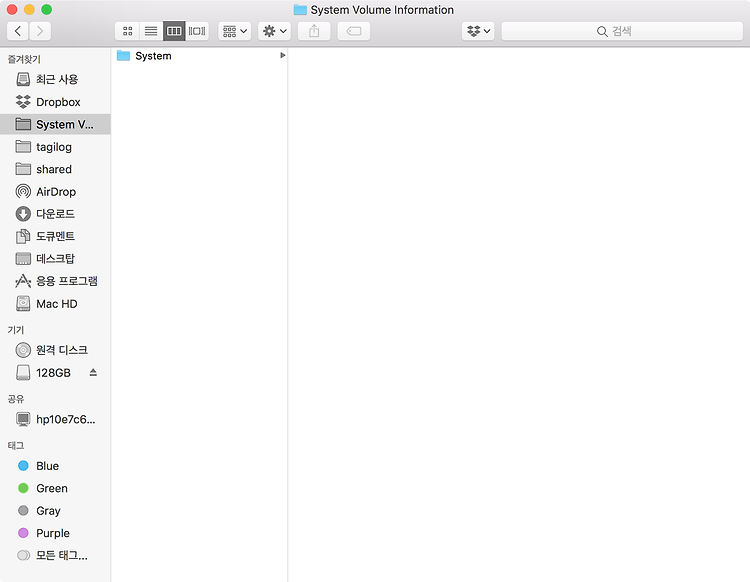
Task: Open the gear action menu
Action: (x=275, y=31)
